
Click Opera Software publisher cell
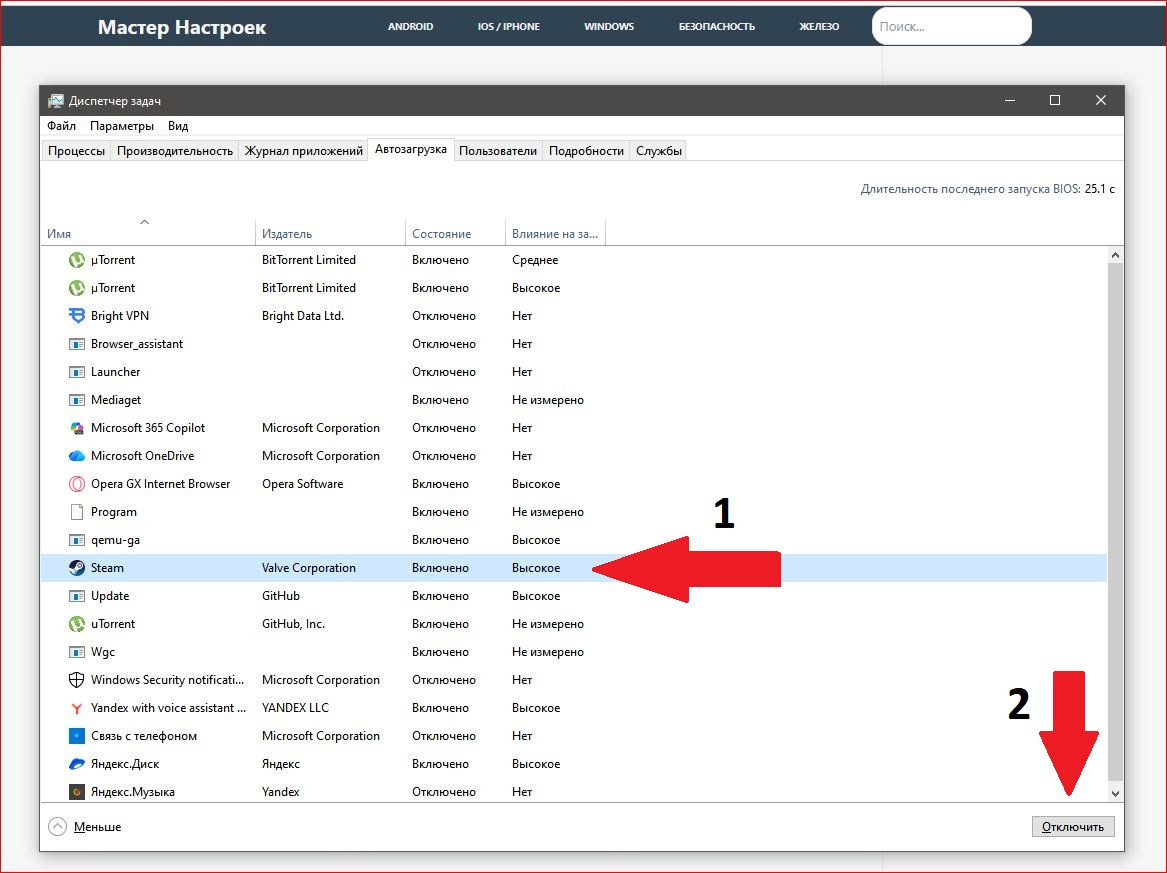coord(302,484)
